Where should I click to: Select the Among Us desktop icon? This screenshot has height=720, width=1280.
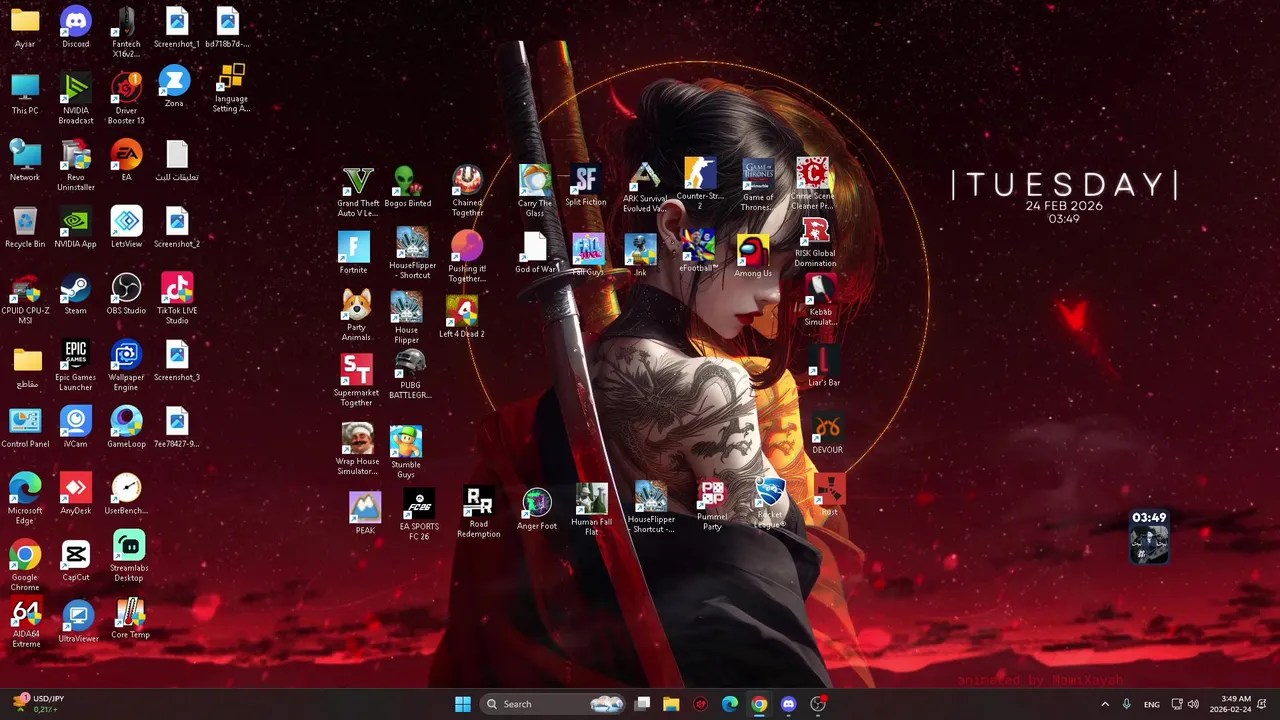tap(753, 257)
